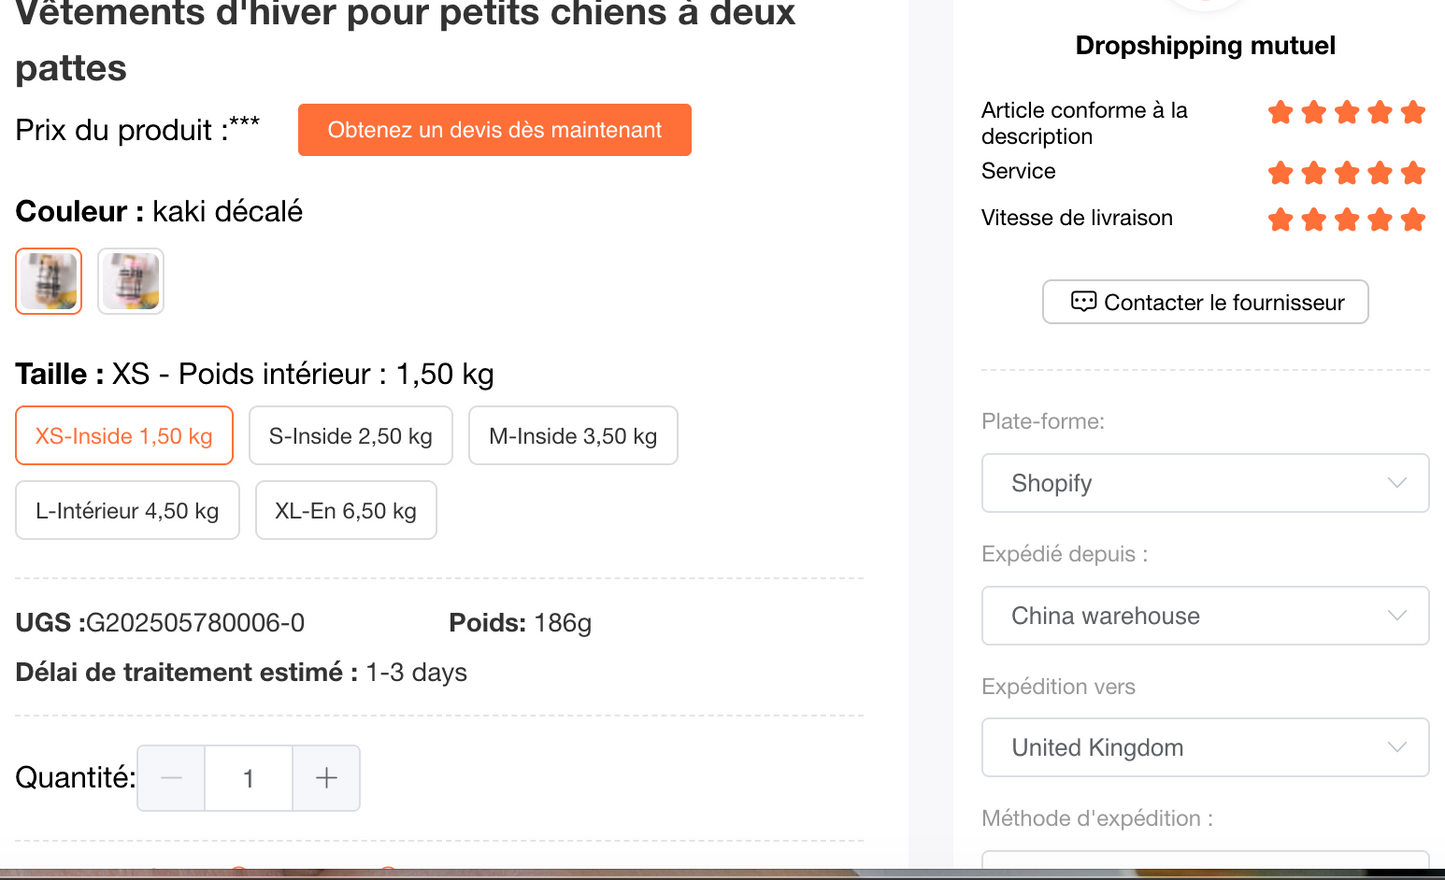The width and height of the screenshot is (1445, 880).
Task: Click the last star of 'Article conforme' rating
Action: 1413,112
